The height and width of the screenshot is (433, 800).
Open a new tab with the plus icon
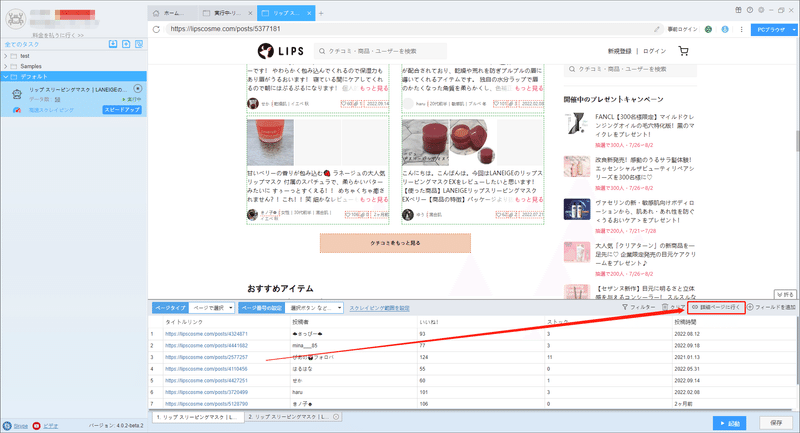pyautogui.click(x=321, y=13)
